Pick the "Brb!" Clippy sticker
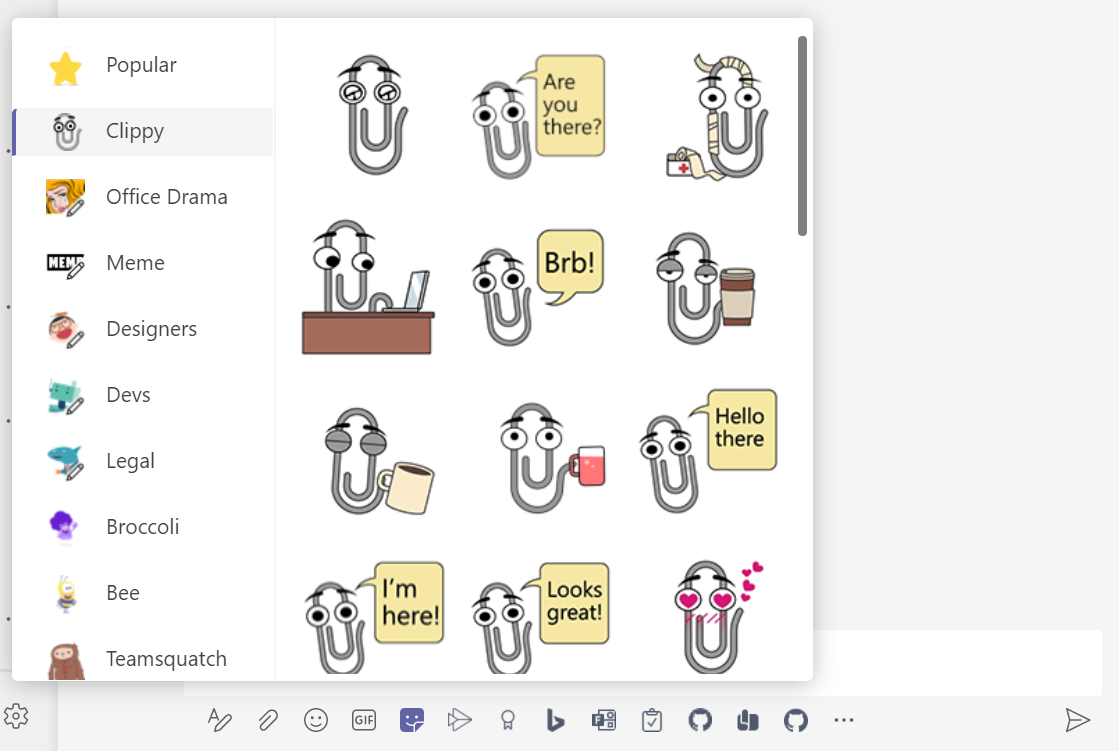 (x=539, y=286)
